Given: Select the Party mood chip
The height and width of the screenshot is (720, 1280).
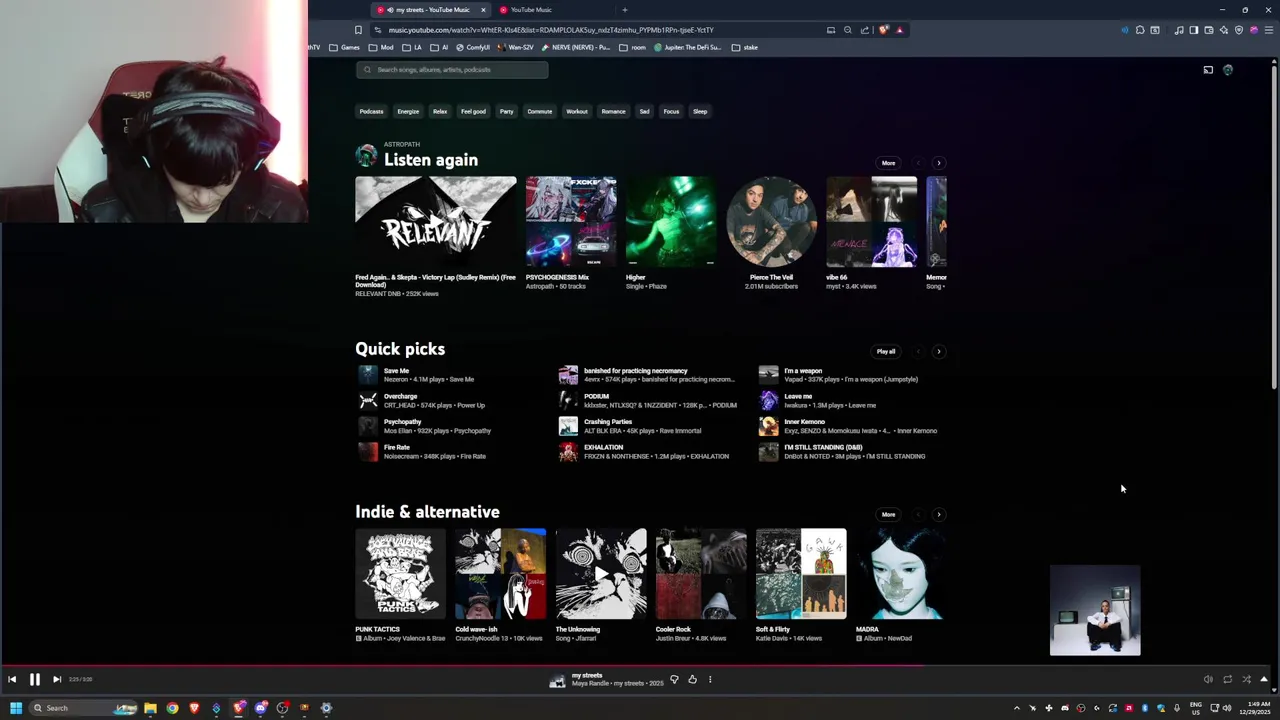Looking at the screenshot, I should 507,111.
